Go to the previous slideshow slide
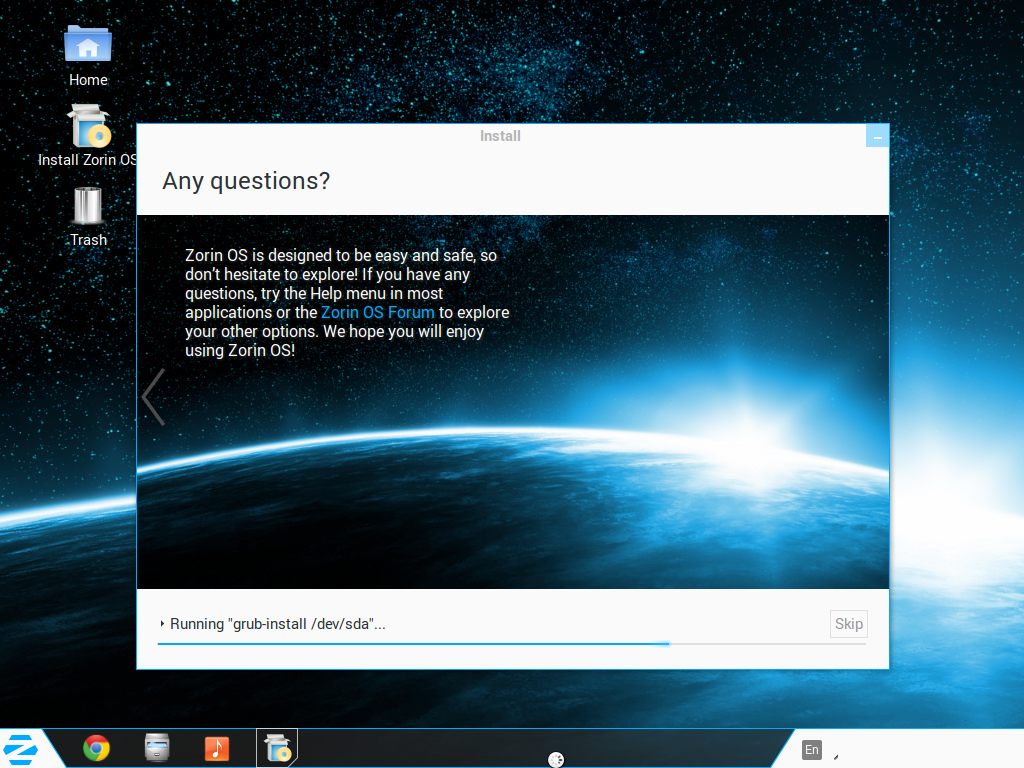The width and height of the screenshot is (1024, 768). click(154, 397)
